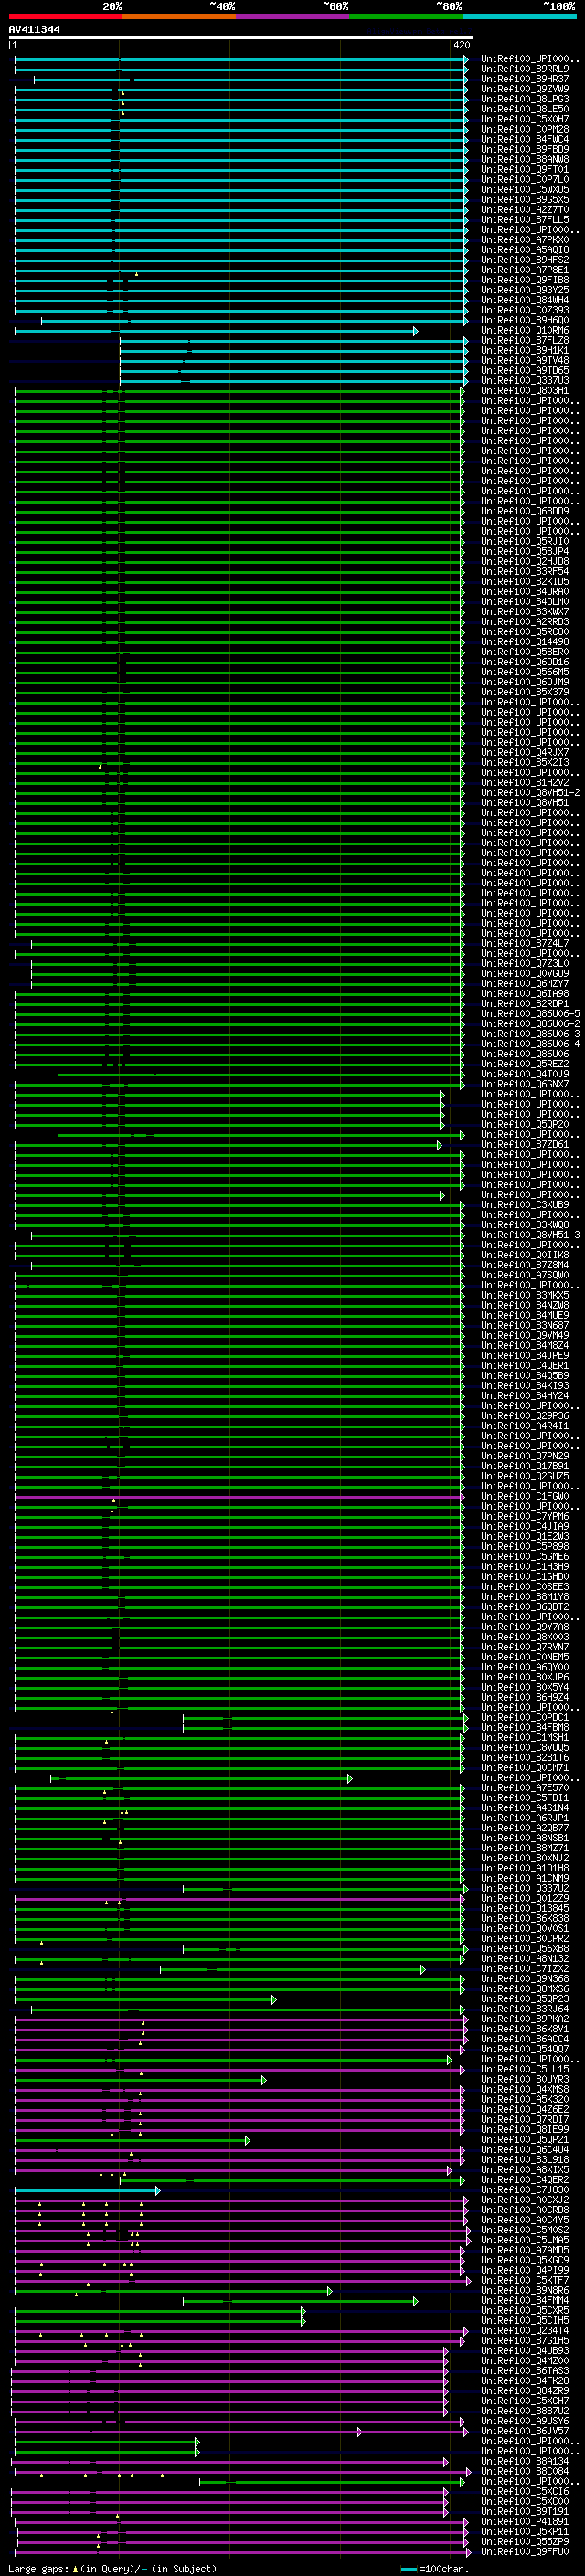Select the AV411344 query name
Screen dimensions: 585x2576
click(x=34, y=29)
